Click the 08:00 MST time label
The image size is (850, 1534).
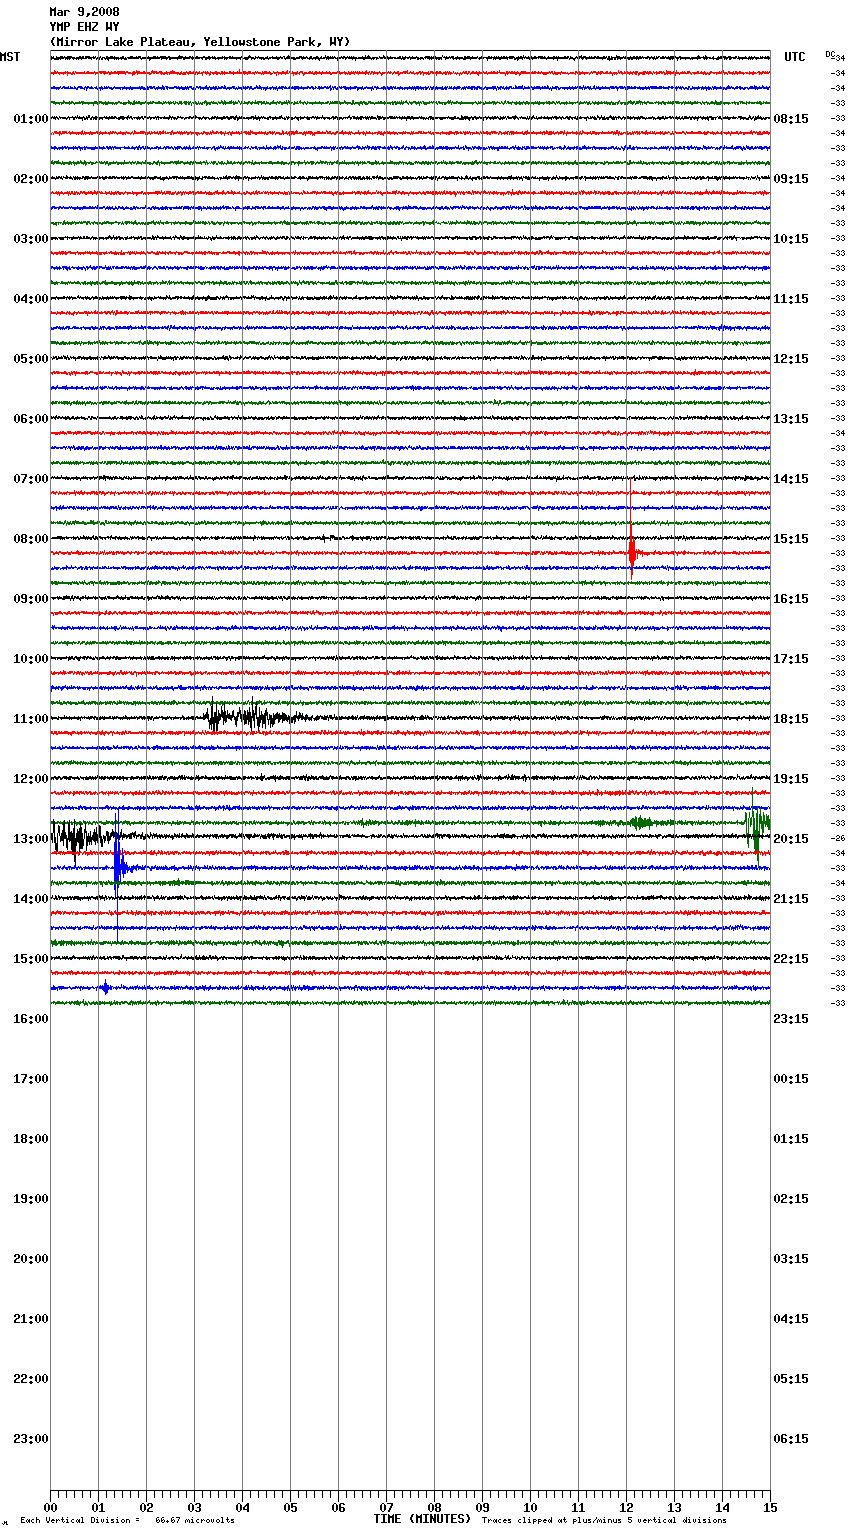tap(30, 538)
